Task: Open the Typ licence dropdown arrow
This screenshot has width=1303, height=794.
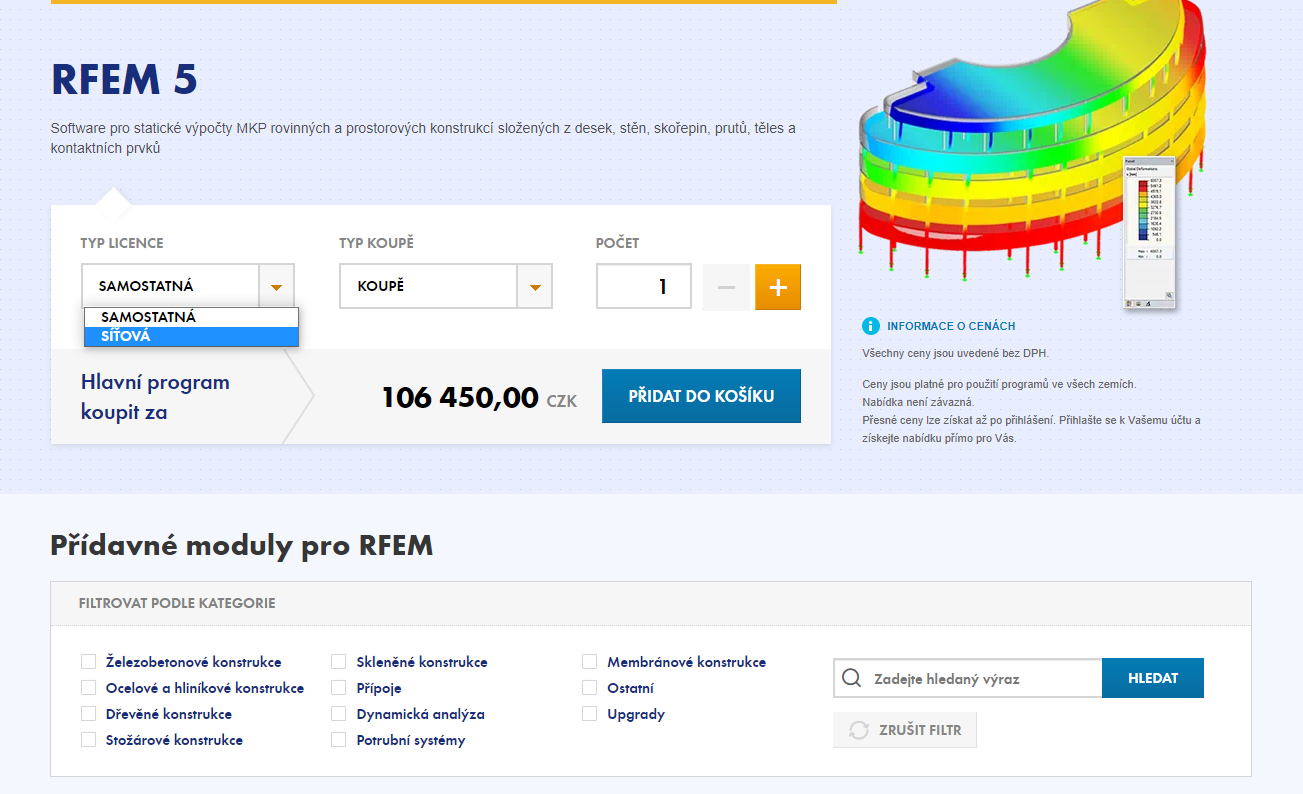Action: coord(276,287)
